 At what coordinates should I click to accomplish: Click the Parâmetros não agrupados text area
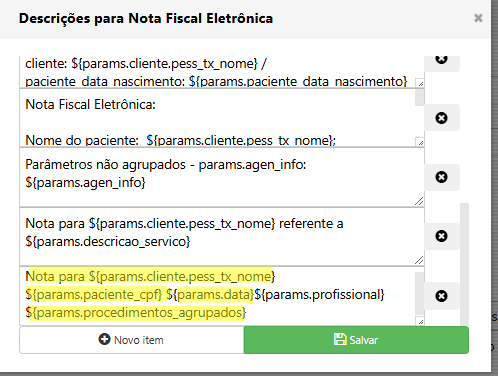coord(222,177)
